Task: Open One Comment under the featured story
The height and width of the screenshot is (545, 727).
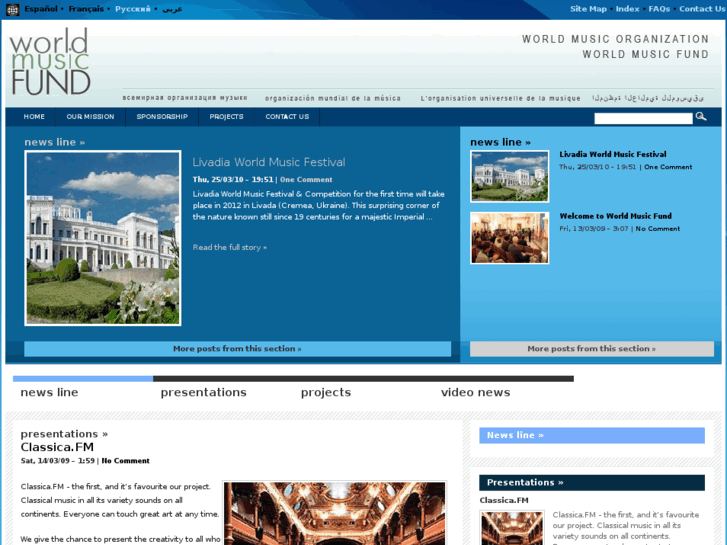Action: pyautogui.click(x=306, y=180)
